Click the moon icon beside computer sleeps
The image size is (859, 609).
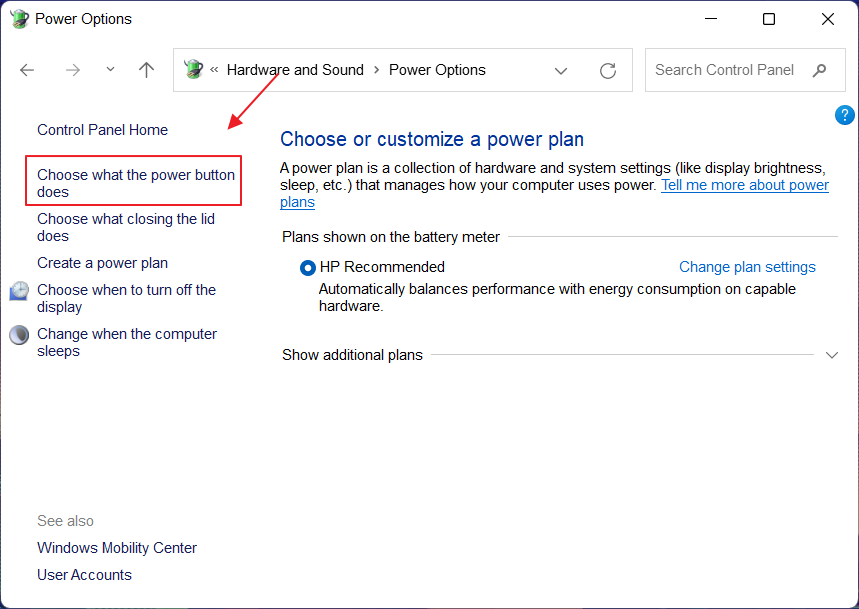19,335
